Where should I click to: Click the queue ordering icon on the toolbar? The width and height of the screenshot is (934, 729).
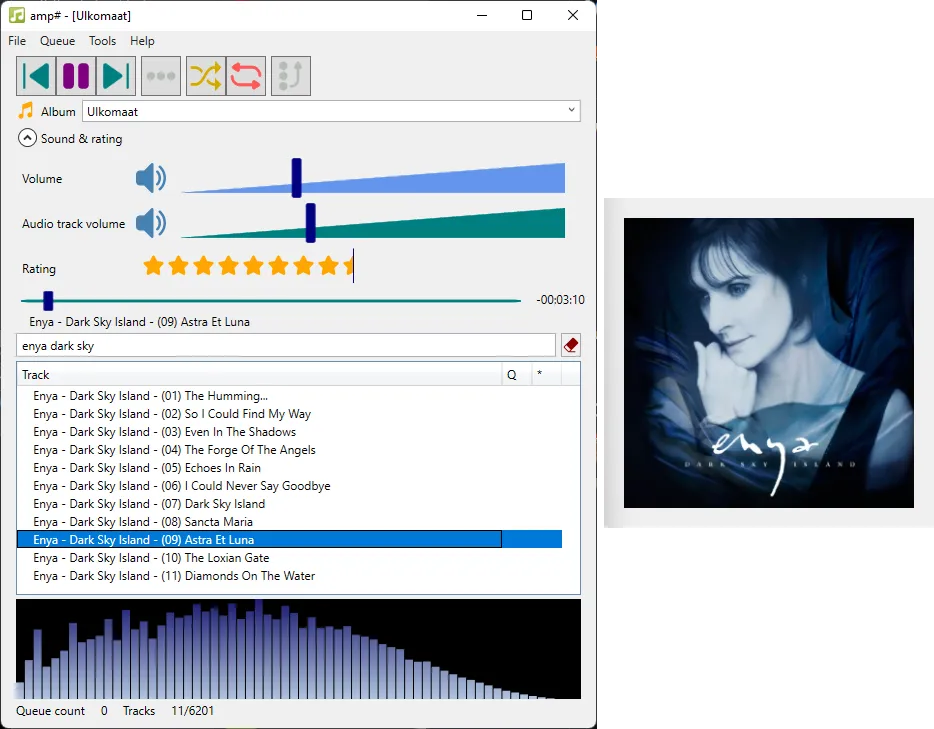[x=290, y=75]
